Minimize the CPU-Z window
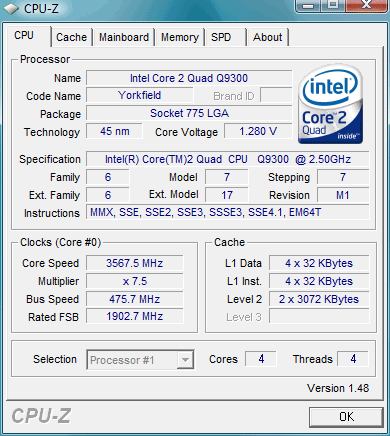Screen dimensions: 390x436 click(308, 5)
